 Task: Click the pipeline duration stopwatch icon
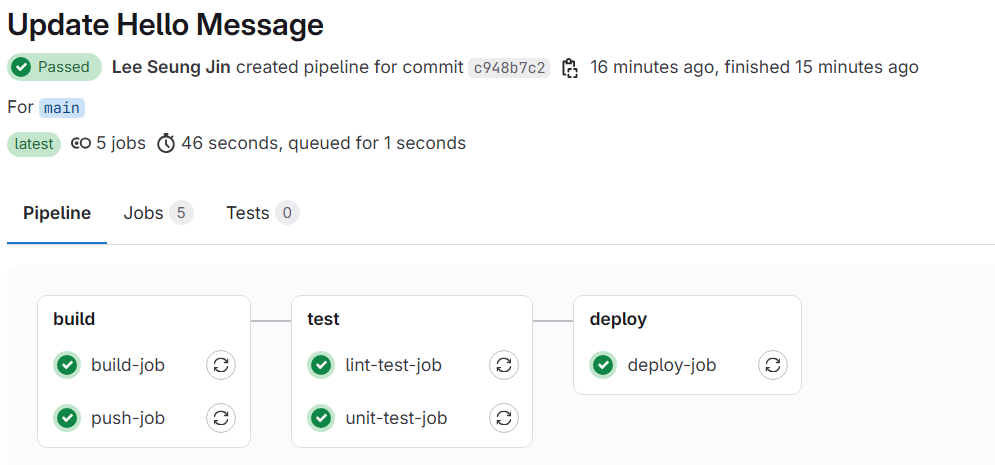(x=166, y=143)
